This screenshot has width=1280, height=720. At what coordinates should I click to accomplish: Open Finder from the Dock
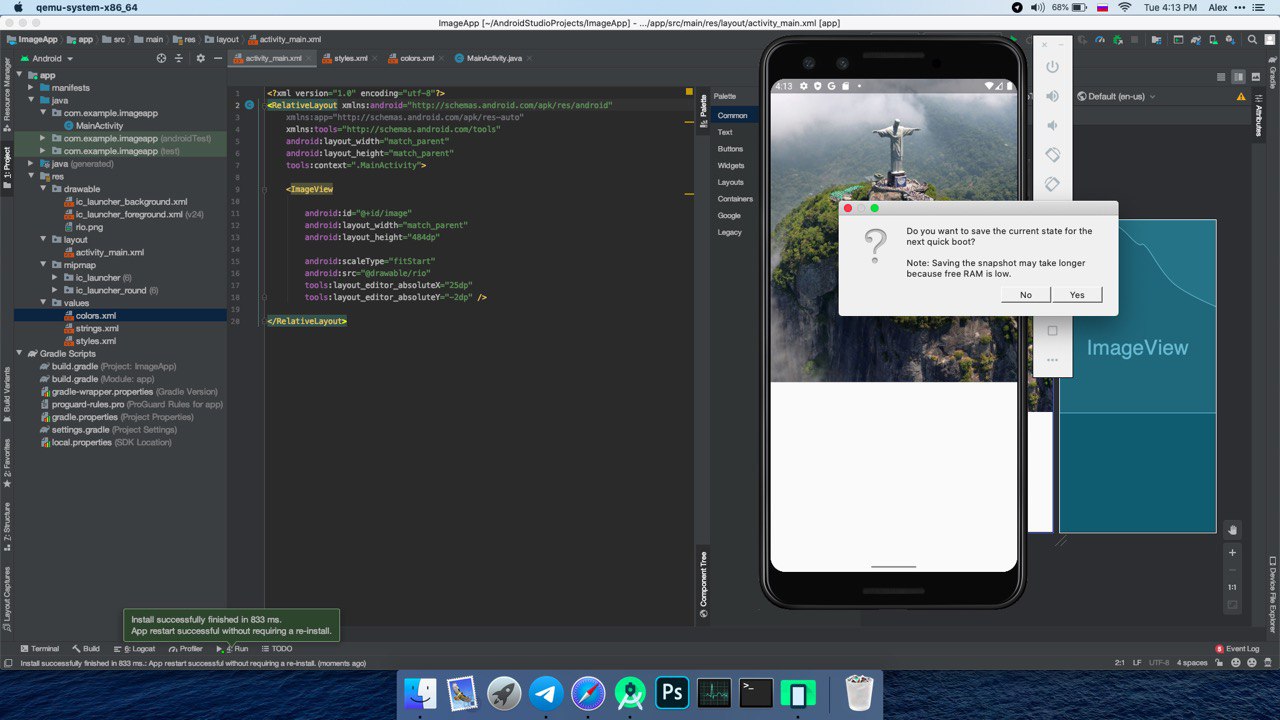coord(420,692)
